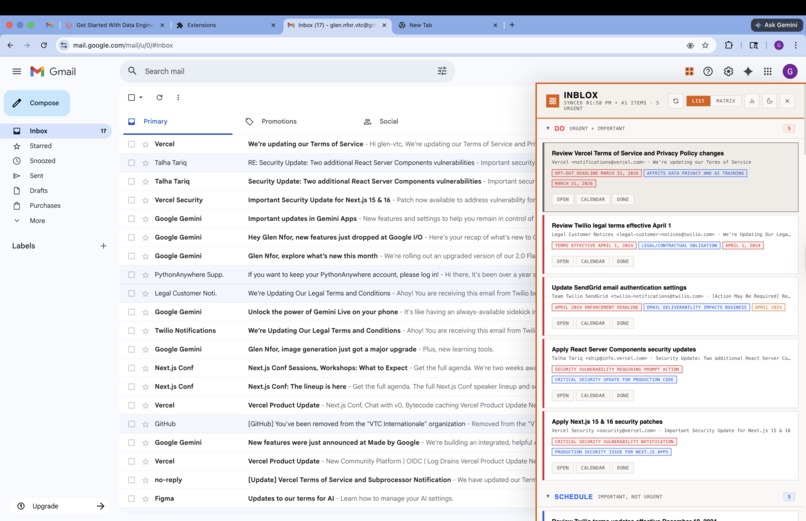This screenshot has width=806, height=521.
Task: Open Chrome three-dot menu
Action: 796,45
